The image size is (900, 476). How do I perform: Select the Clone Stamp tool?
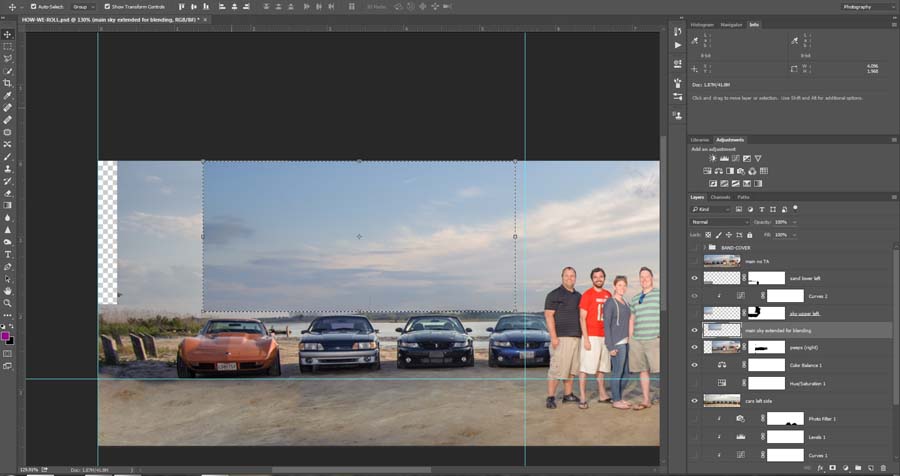pos(7,169)
